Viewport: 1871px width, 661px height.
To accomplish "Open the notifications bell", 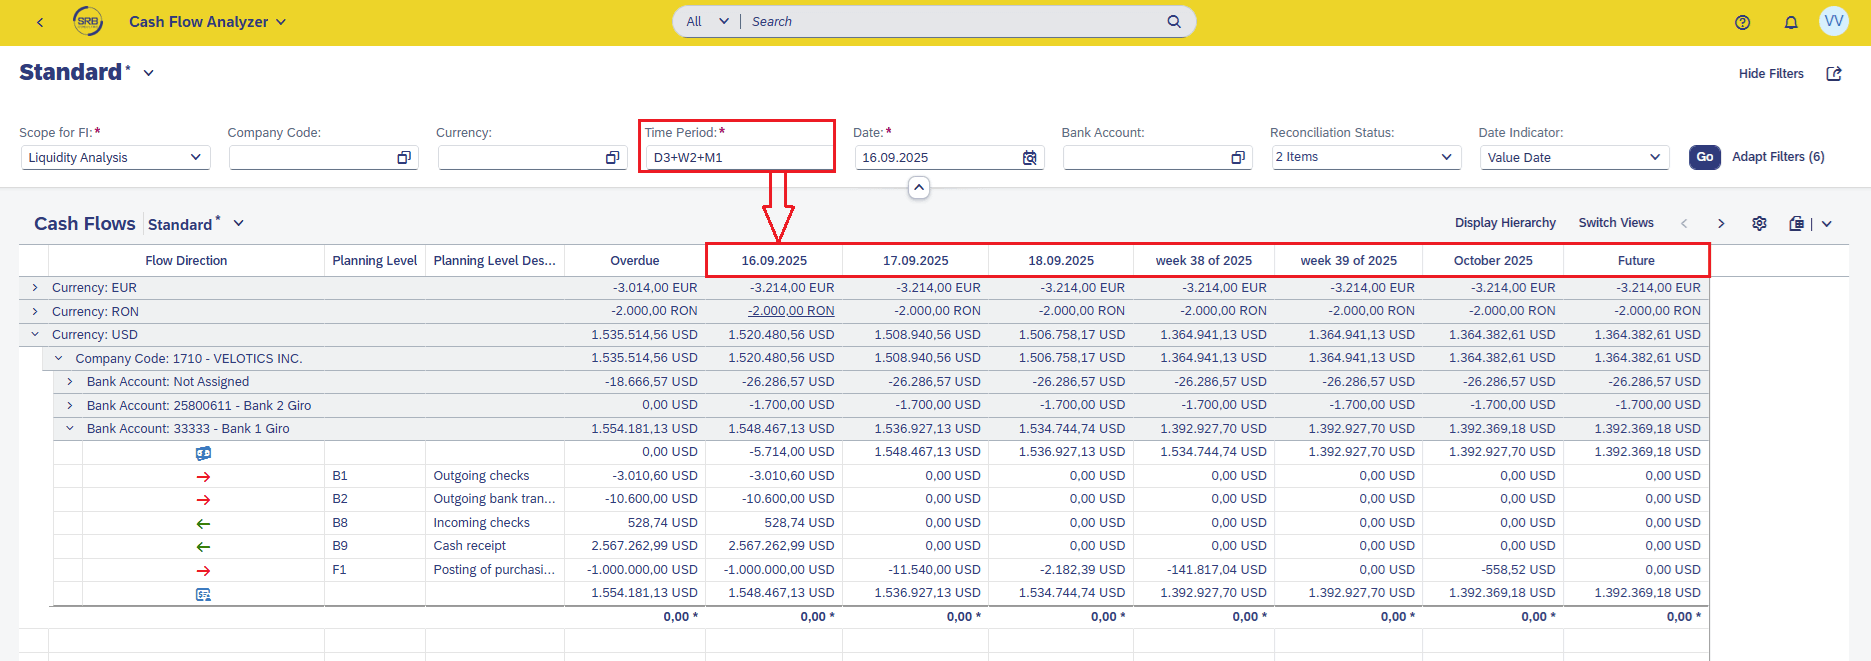I will [1790, 22].
